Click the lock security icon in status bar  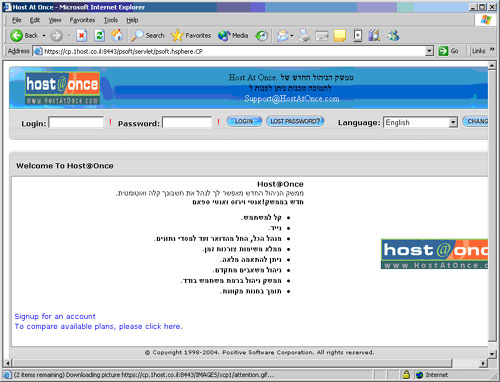[x=406, y=375]
